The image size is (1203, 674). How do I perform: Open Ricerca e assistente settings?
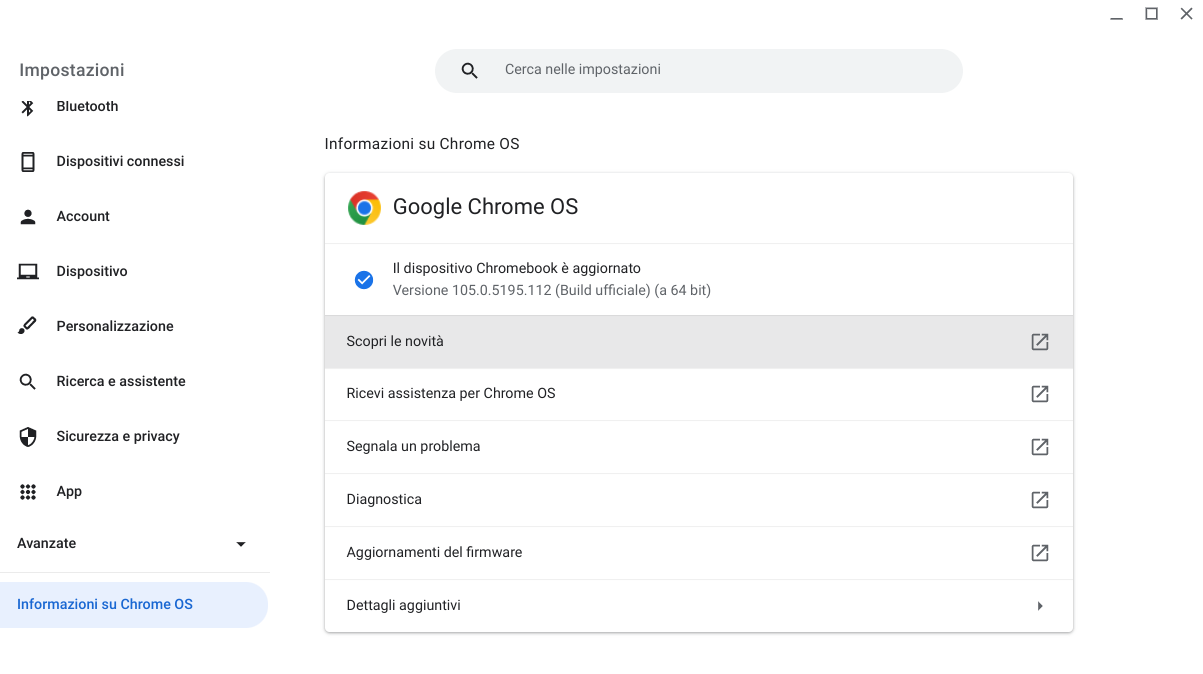pyautogui.click(x=121, y=382)
